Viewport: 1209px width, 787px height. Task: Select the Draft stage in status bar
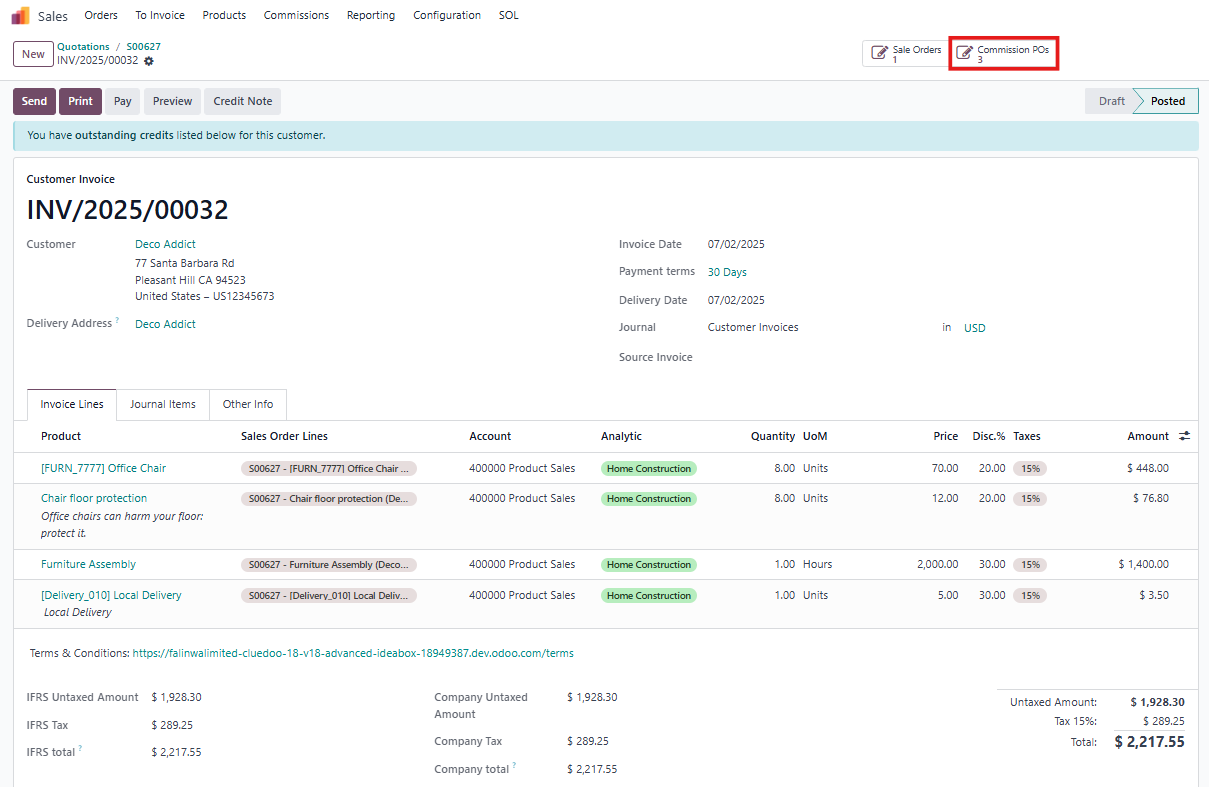point(1111,101)
